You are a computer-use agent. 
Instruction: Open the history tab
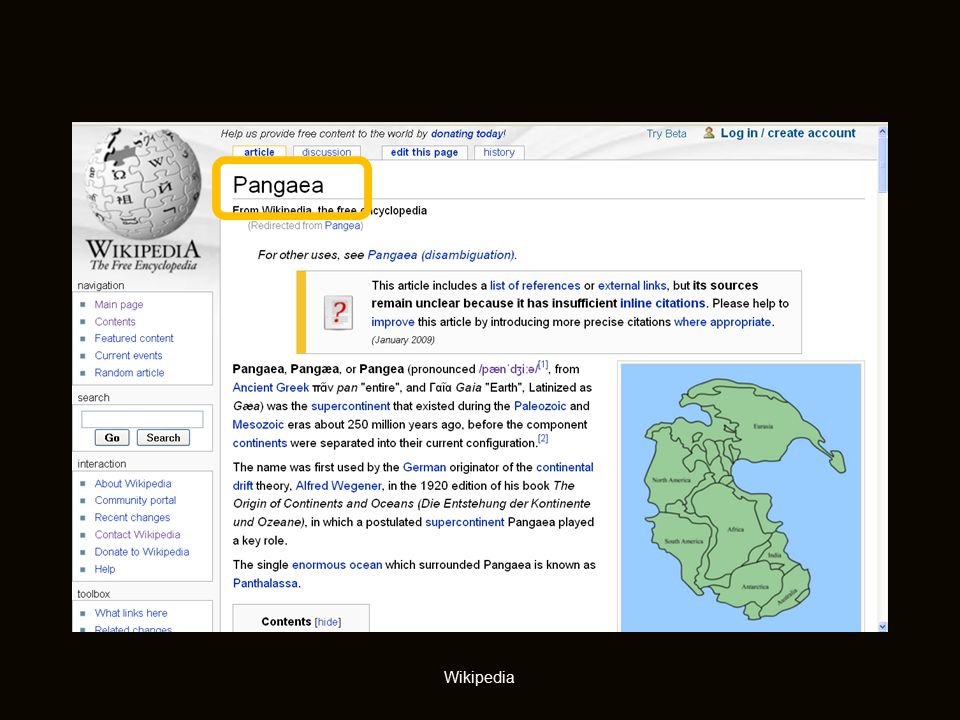tap(499, 152)
